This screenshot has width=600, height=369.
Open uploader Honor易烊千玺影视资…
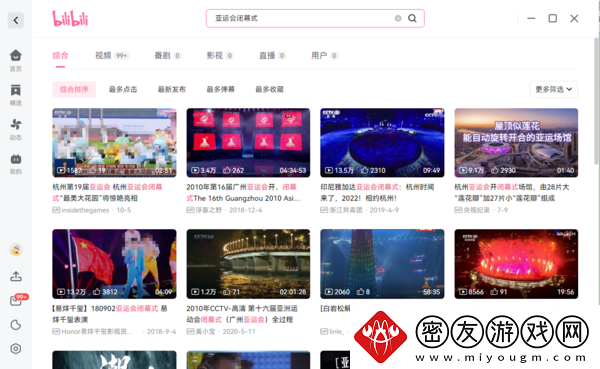[x=98, y=331]
